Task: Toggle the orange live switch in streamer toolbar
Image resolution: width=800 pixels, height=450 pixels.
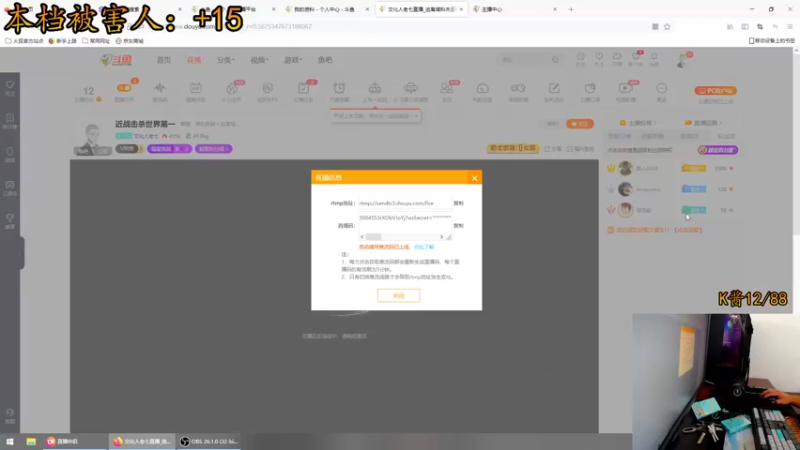Action: [x=124, y=88]
